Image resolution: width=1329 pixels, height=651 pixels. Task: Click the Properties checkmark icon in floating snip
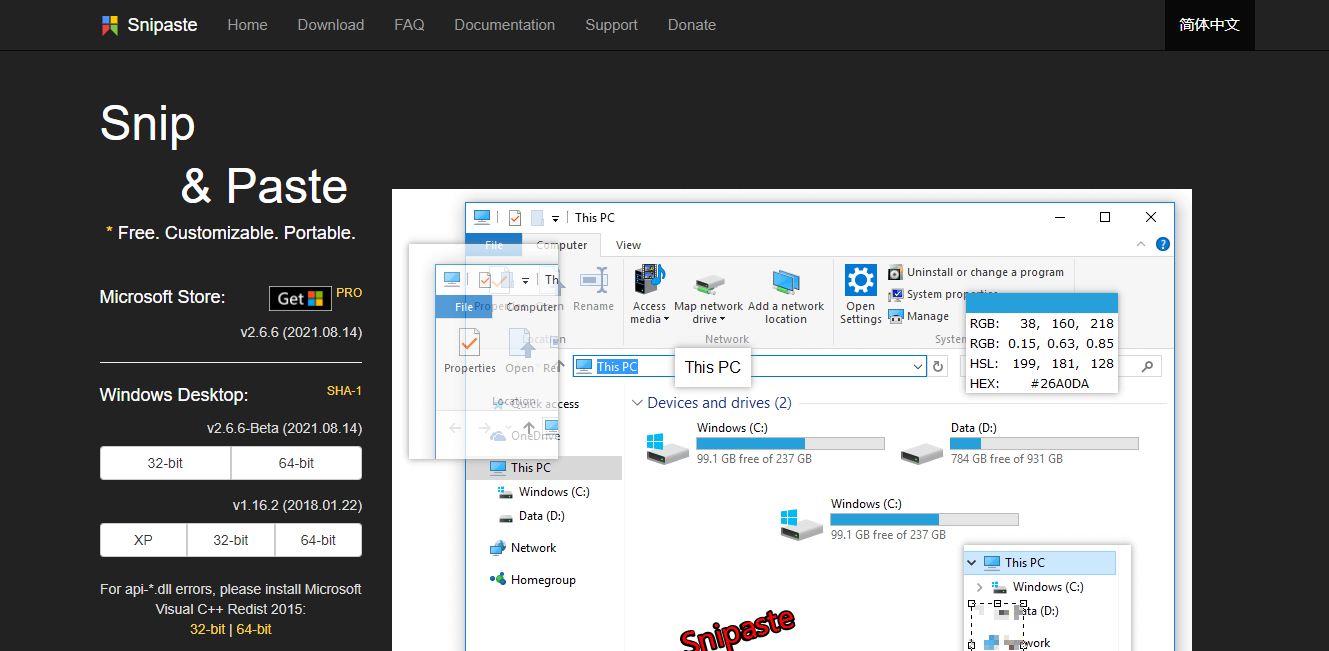[x=469, y=343]
